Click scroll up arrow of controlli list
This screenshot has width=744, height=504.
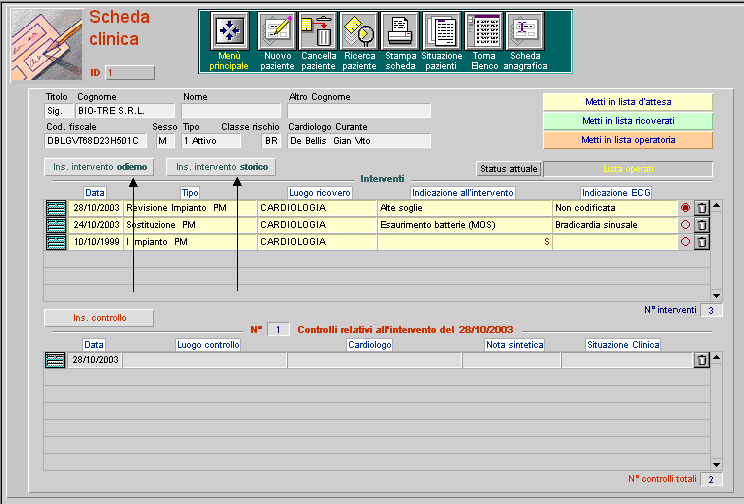(716, 358)
